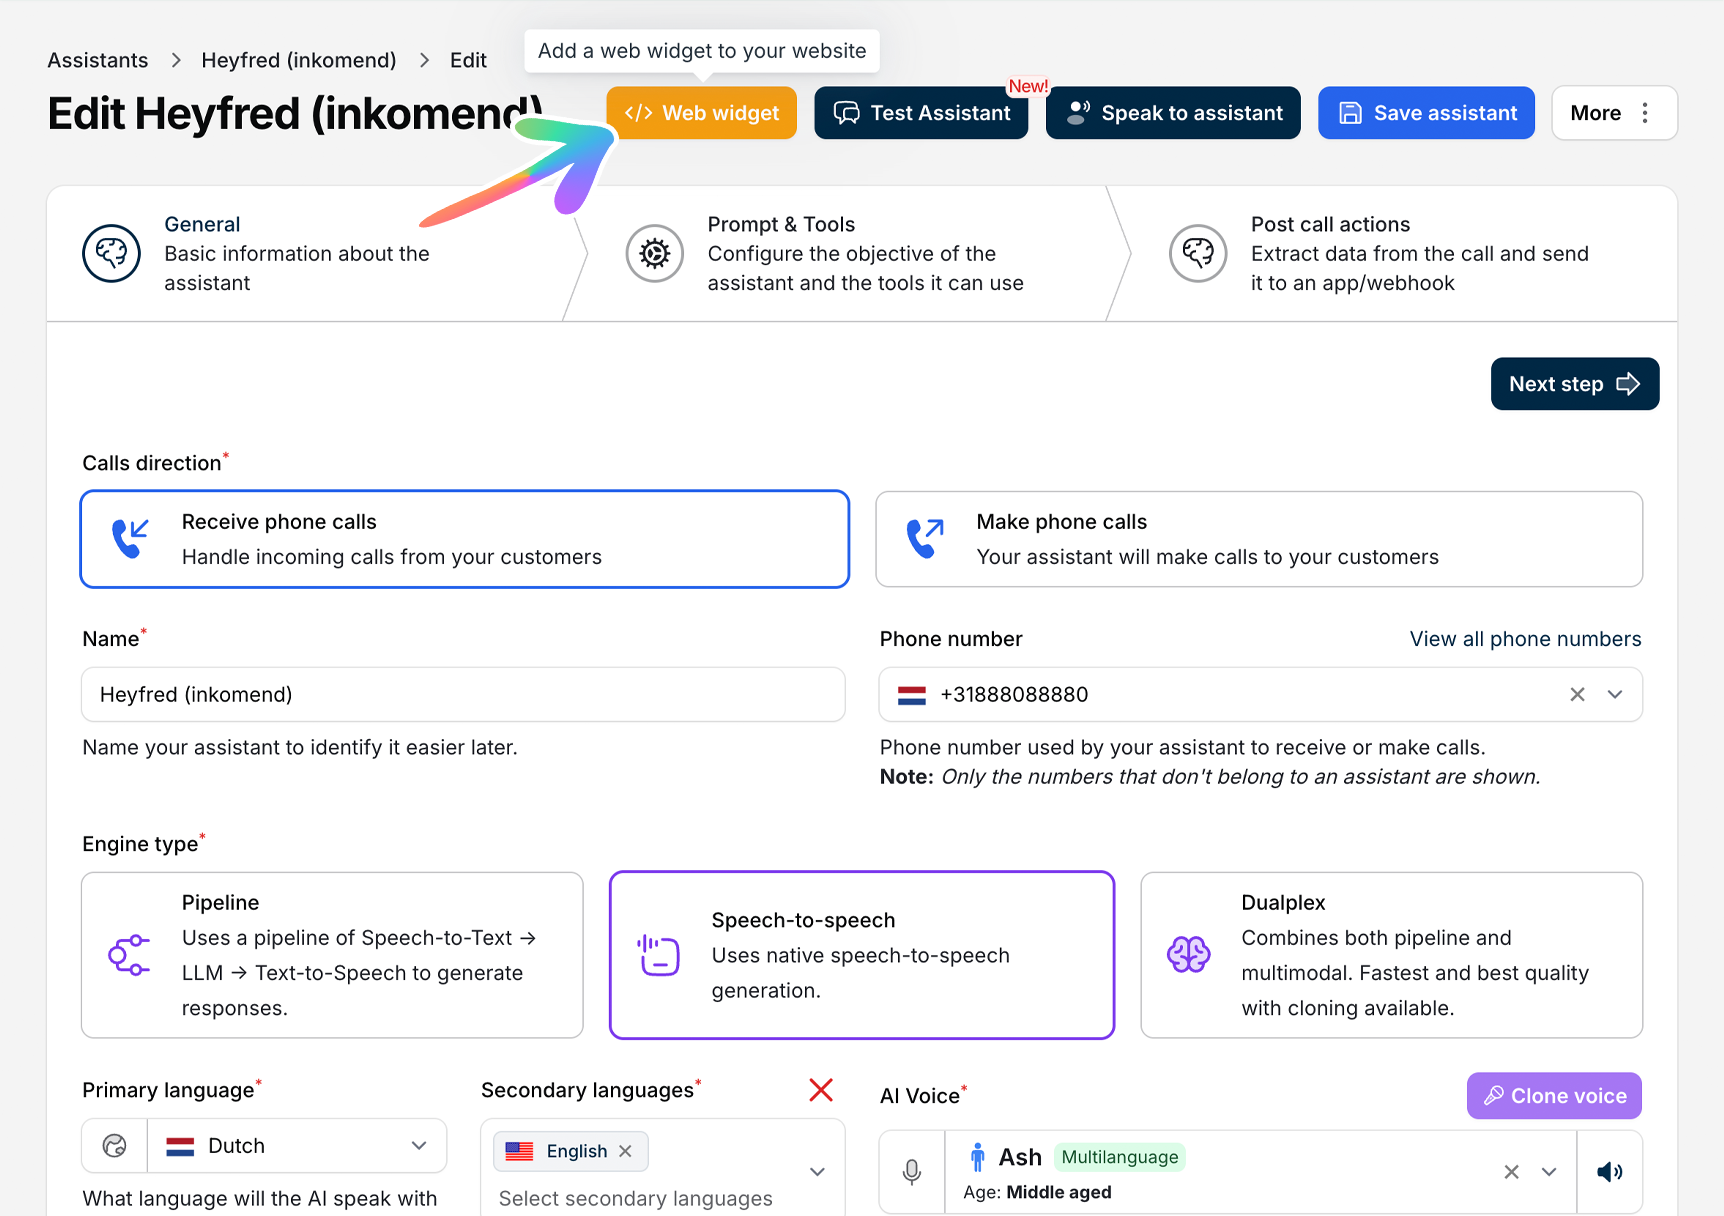
Task: Select Make phone calls direction
Action: (x=1259, y=539)
